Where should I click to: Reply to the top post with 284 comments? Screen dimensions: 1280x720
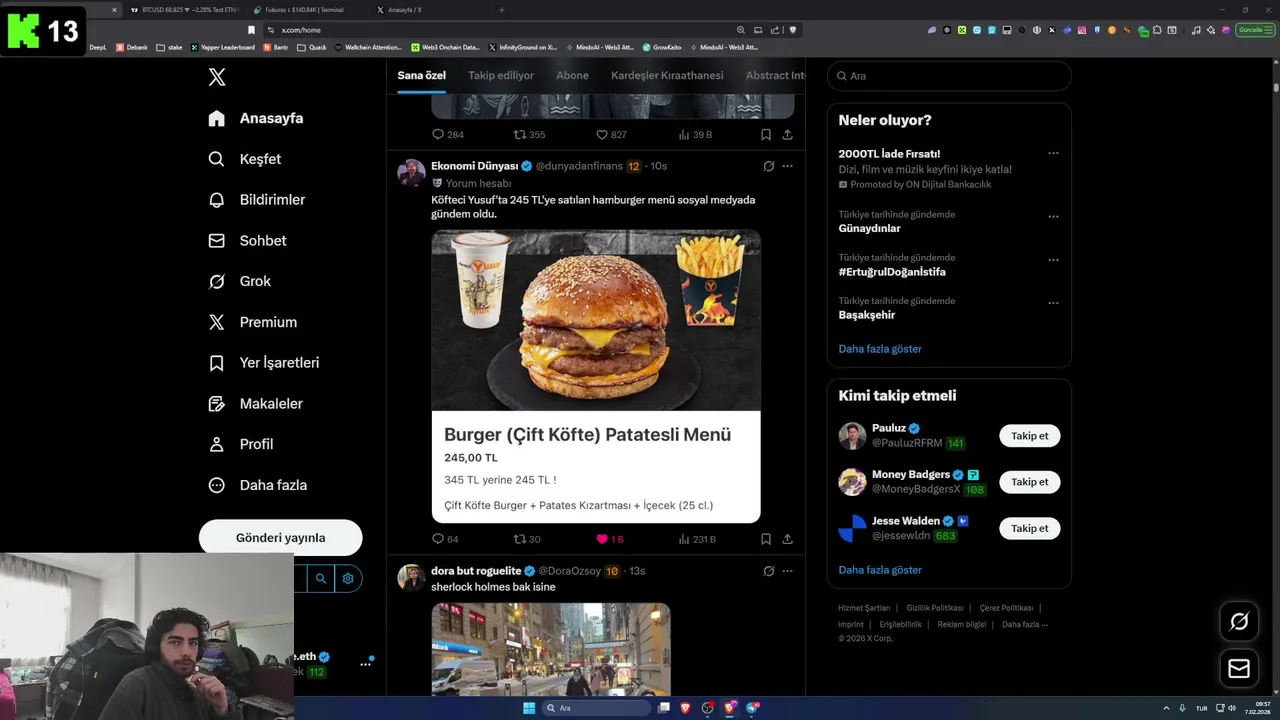[x=447, y=134]
